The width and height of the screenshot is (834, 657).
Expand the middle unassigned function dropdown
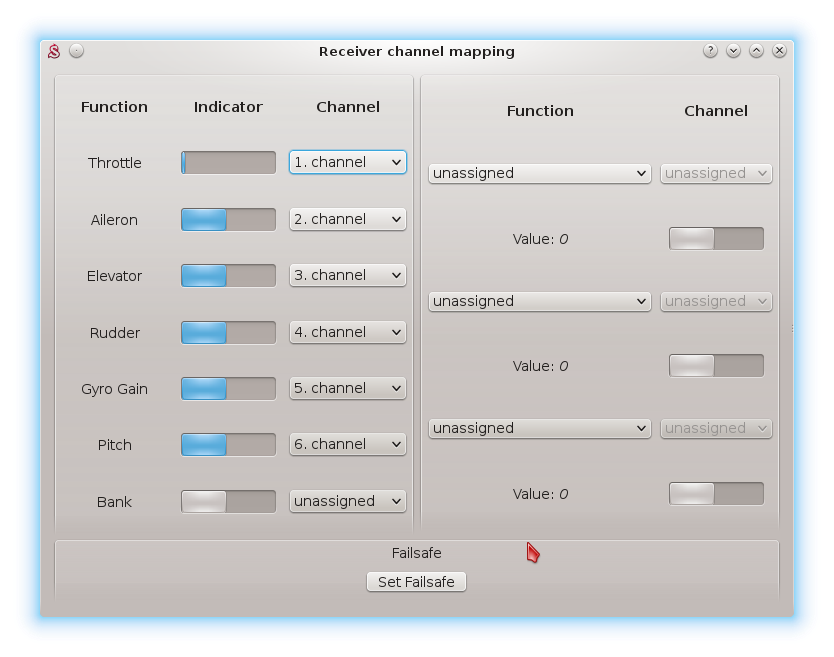pyautogui.click(x=540, y=301)
